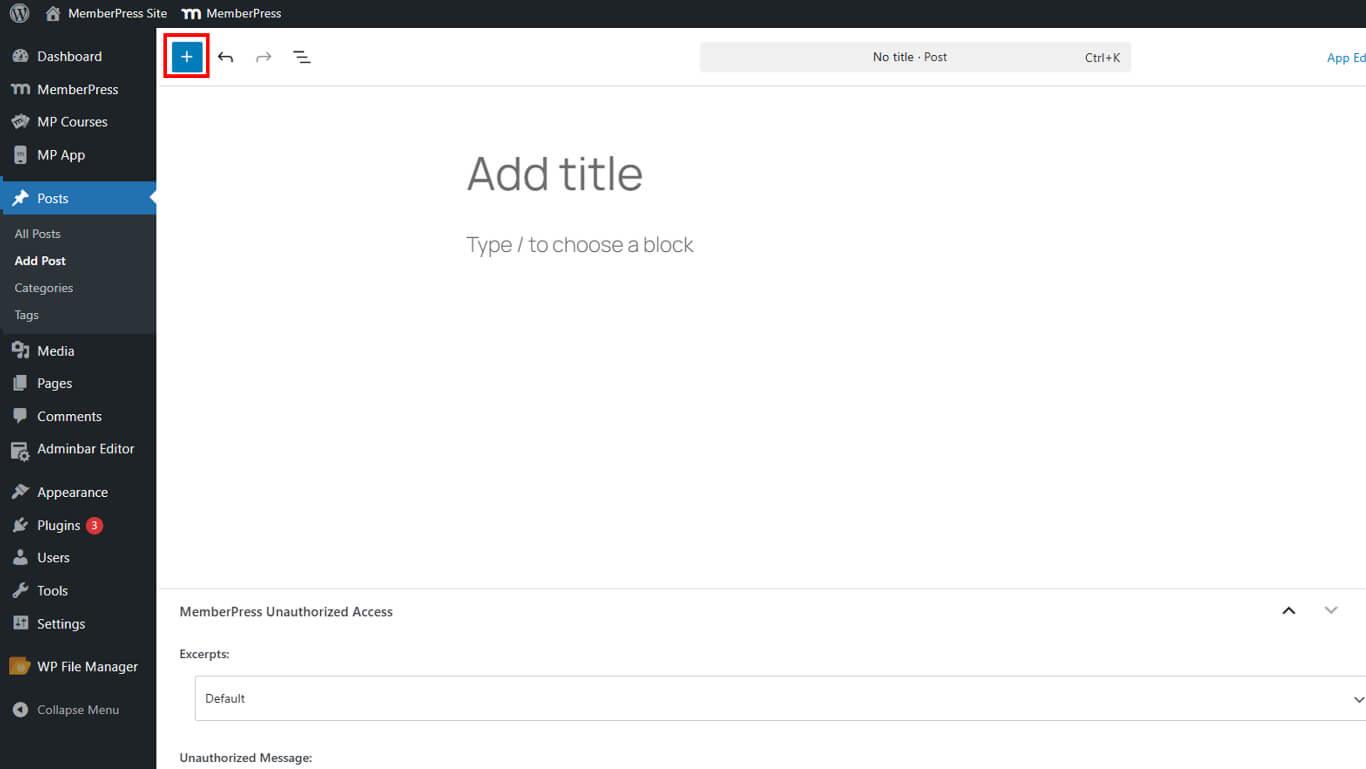Viewport: 1366px width, 769px height.
Task: Click the WordPress logo in admin bar
Action: (20, 14)
